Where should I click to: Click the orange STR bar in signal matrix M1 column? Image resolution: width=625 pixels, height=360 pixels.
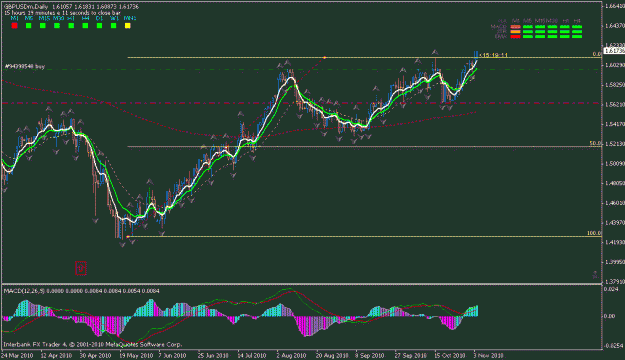point(515,31)
